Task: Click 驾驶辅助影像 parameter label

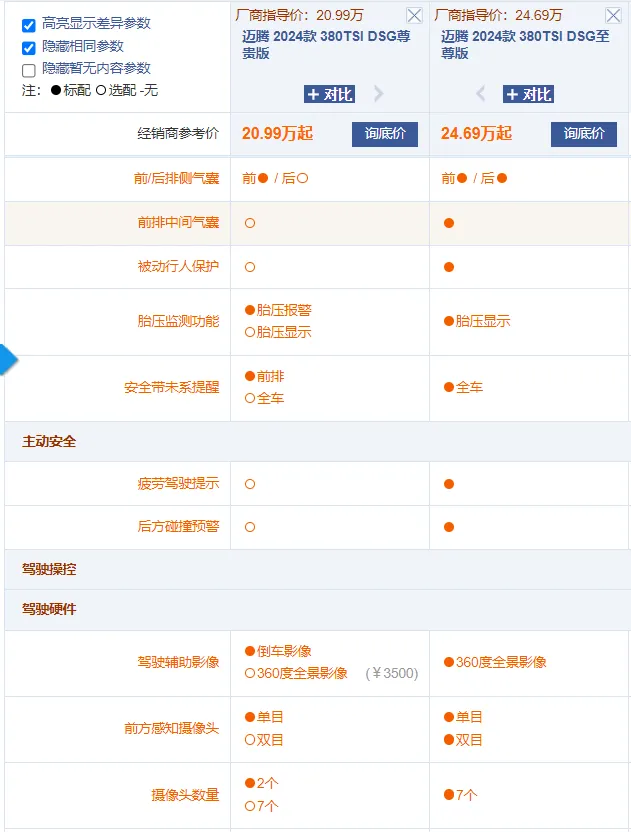Action: pos(178,662)
